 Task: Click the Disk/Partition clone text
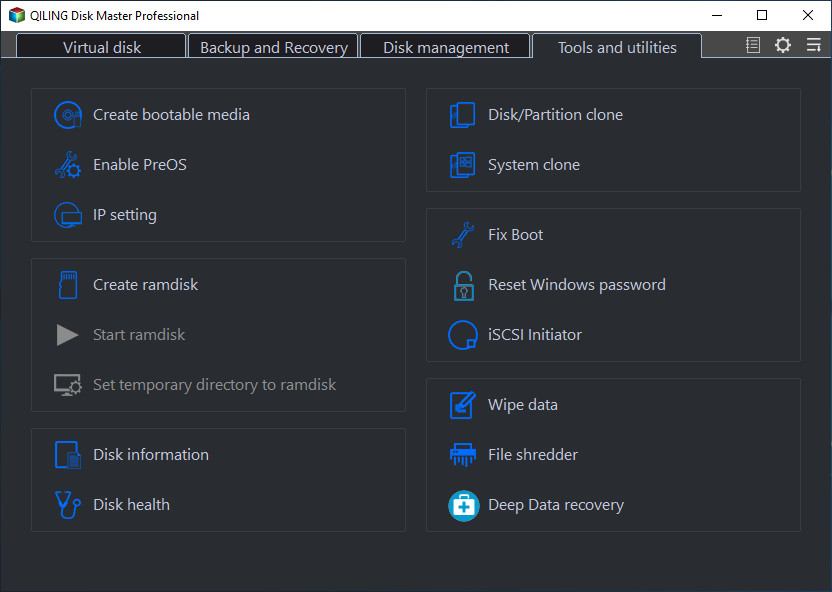(x=556, y=115)
